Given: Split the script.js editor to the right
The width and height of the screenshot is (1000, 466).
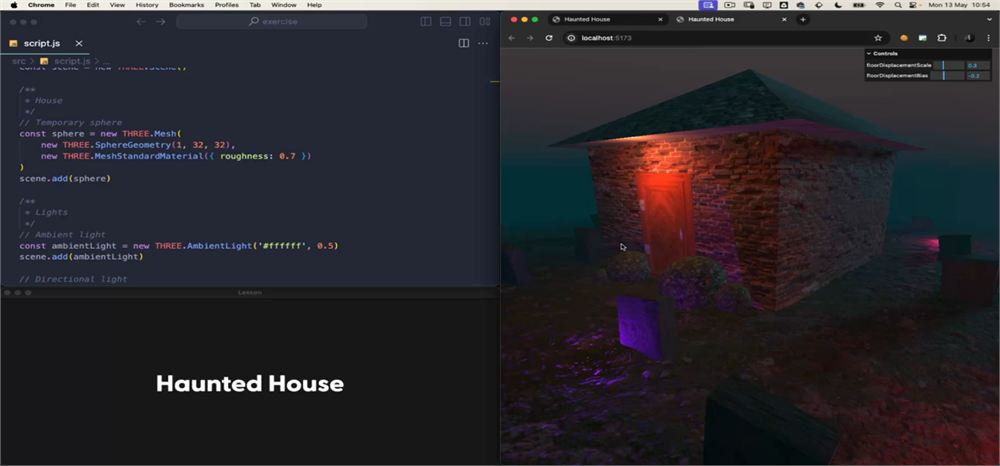Looking at the screenshot, I should 464,43.
